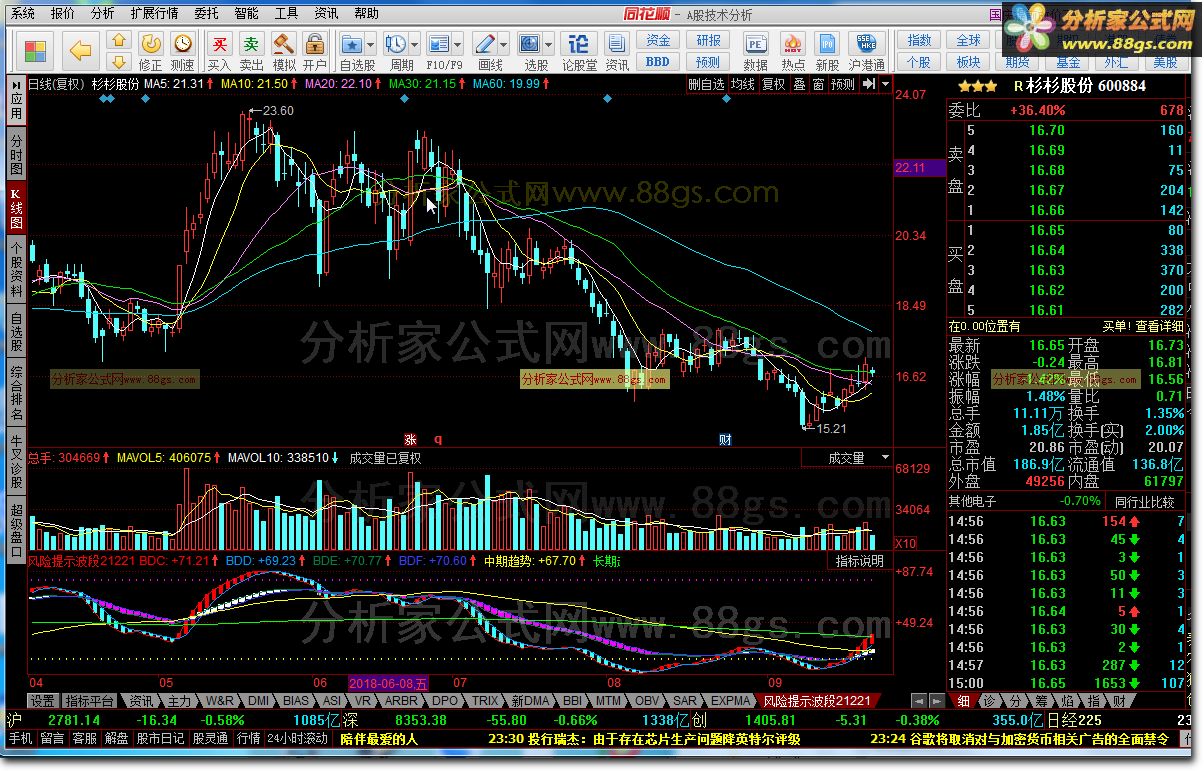
Task: Switch to the 分时图 sidebar view
Action: (16, 155)
